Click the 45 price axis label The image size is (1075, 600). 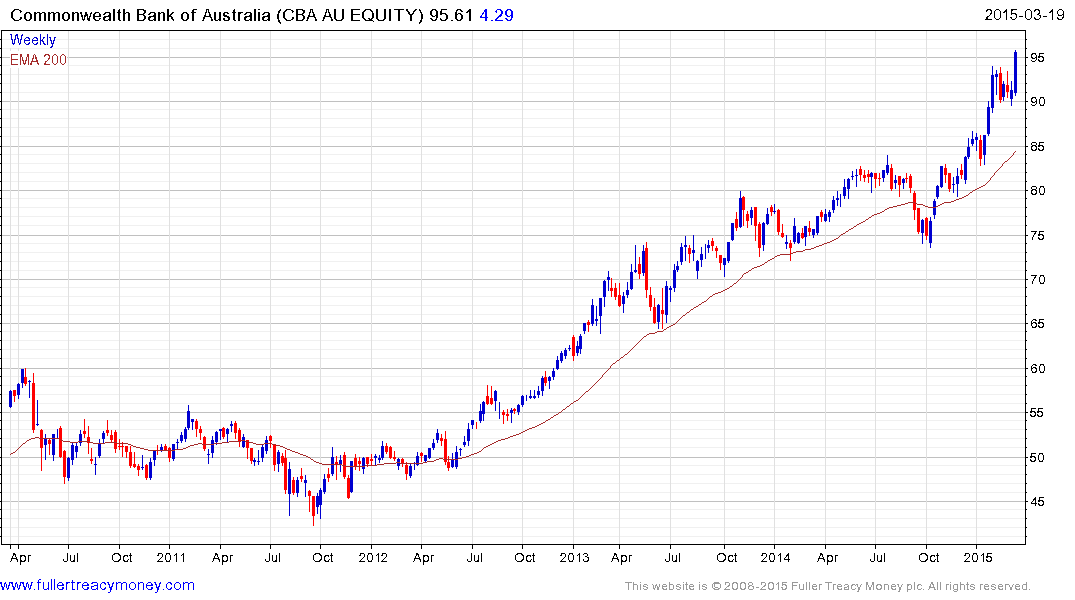click(x=1038, y=502)
